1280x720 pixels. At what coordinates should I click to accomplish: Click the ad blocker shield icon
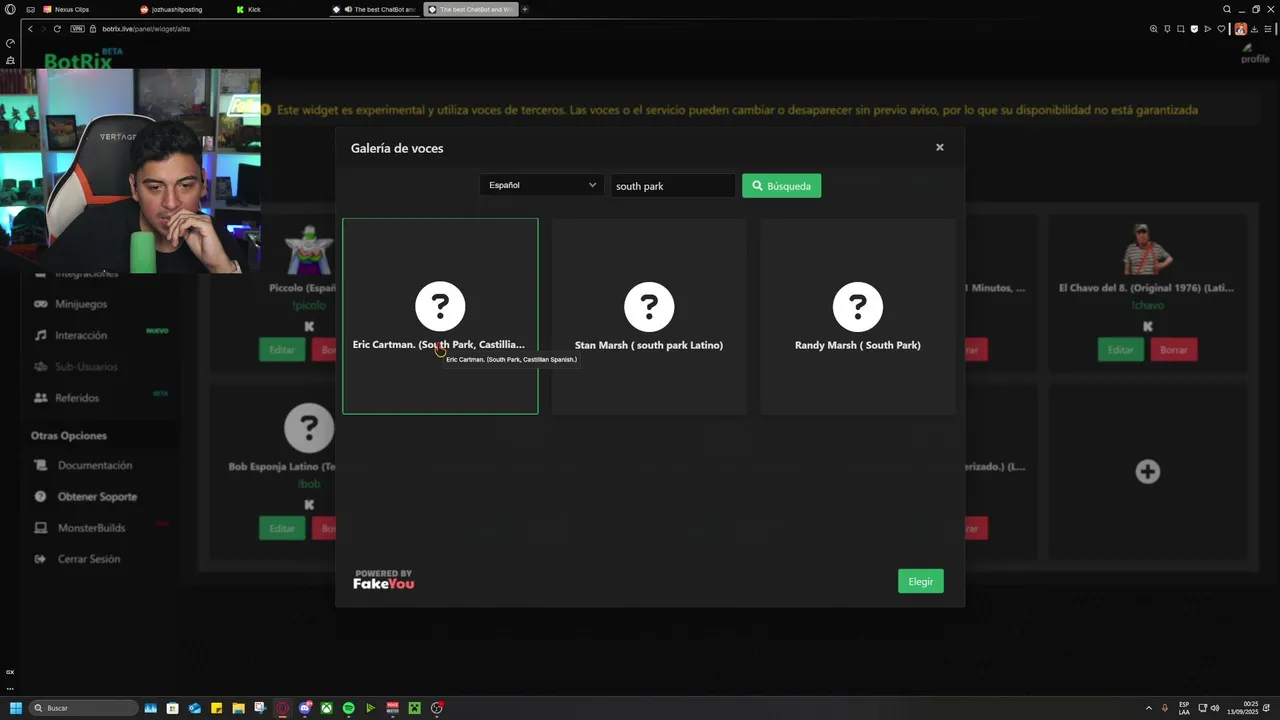[1194, 29]
